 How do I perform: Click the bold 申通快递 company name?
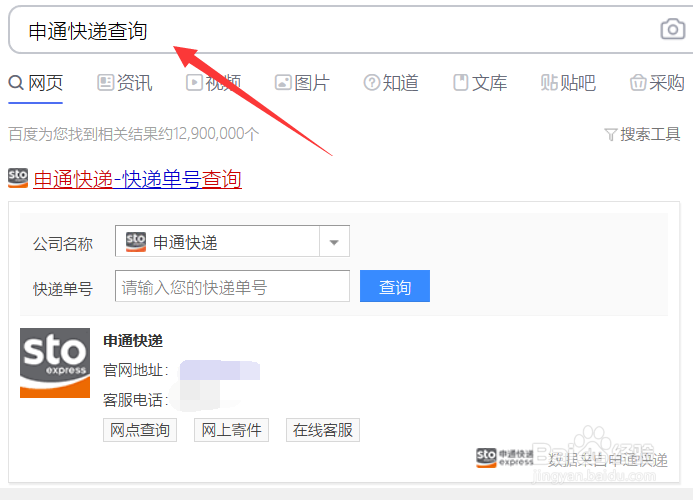click(133, 341)
